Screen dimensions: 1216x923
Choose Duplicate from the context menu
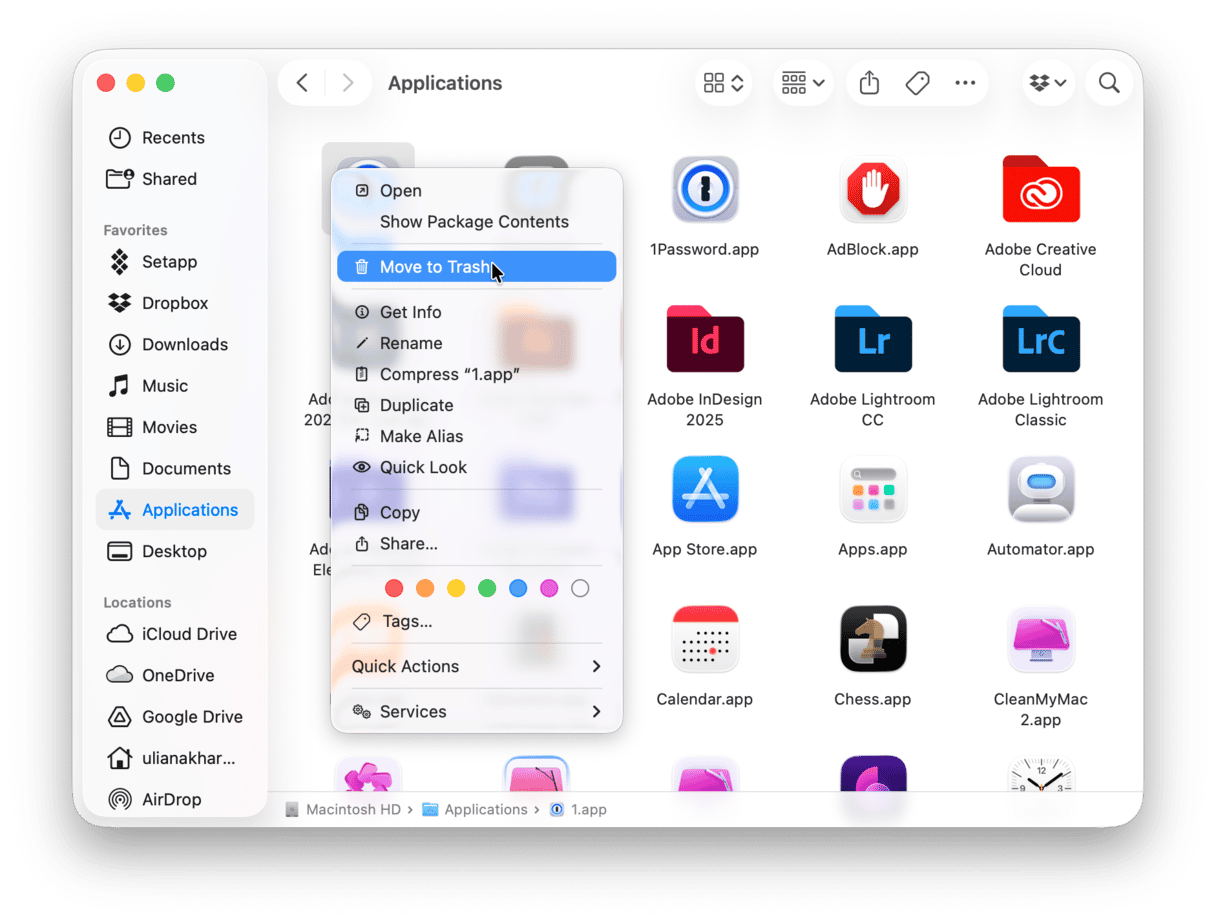click(477, 405)
